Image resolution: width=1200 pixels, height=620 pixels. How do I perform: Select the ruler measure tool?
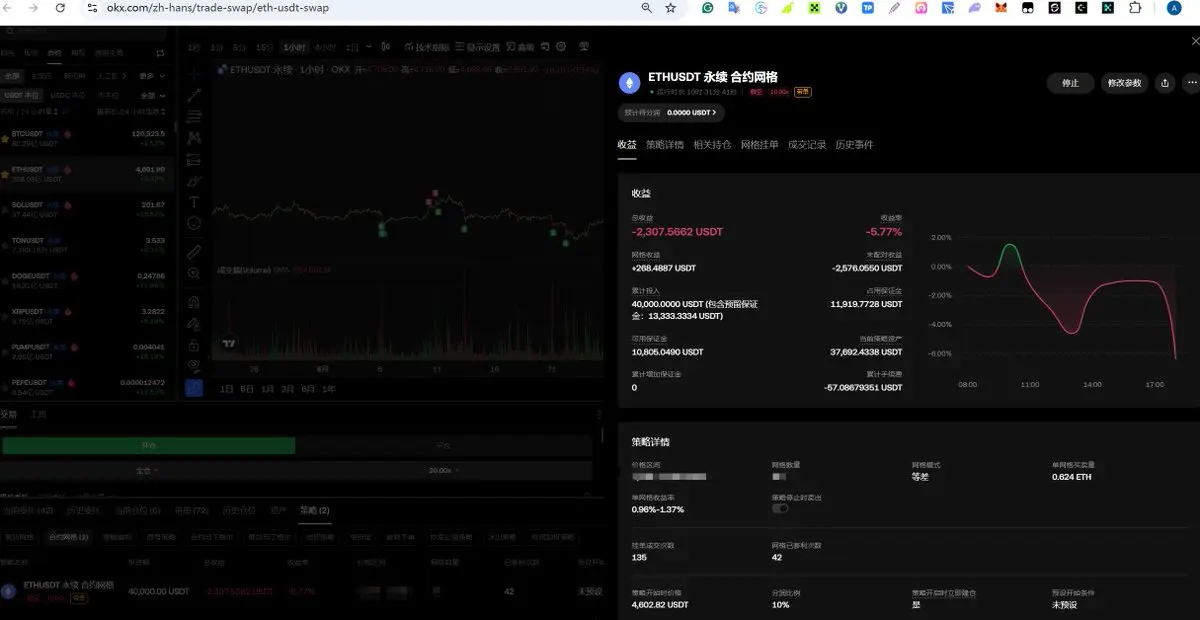coord(194,251)
